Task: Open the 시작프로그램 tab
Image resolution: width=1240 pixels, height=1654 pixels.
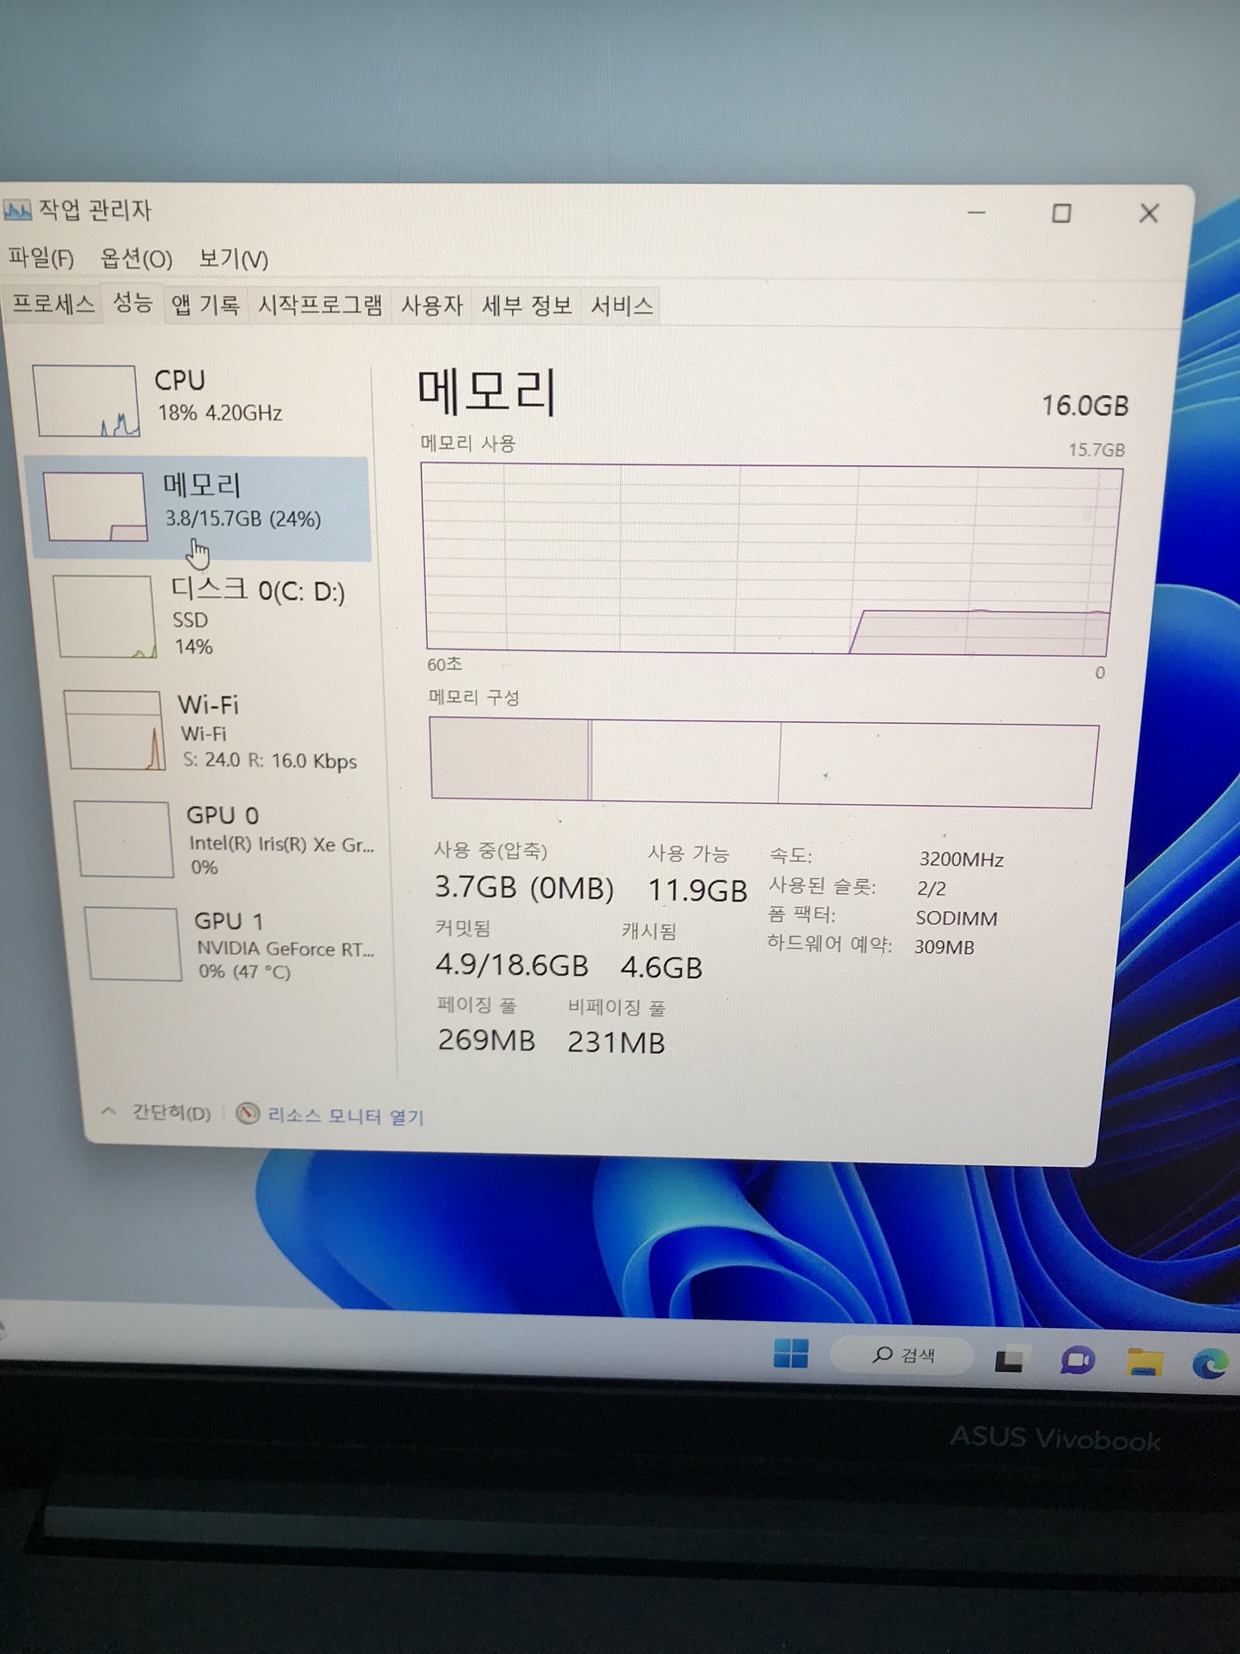Action: pyautogui.click(x=320, y=305)
